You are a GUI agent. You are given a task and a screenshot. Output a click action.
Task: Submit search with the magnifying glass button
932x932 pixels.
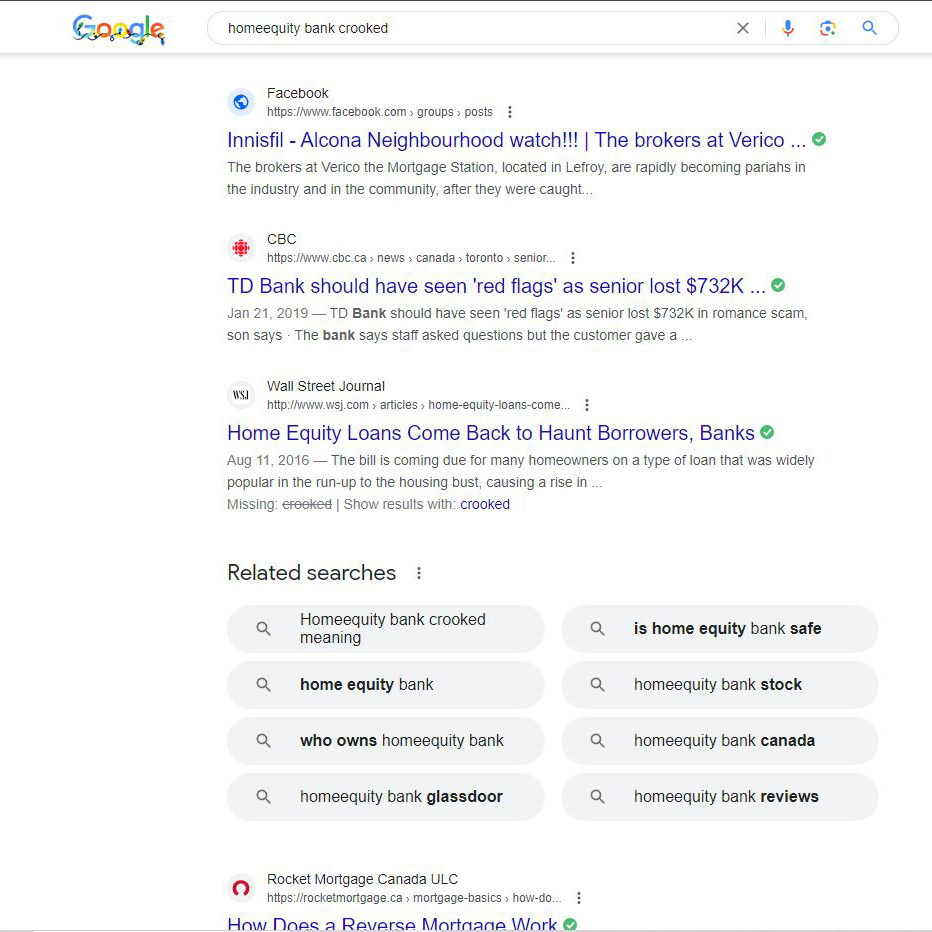[869, 28]
